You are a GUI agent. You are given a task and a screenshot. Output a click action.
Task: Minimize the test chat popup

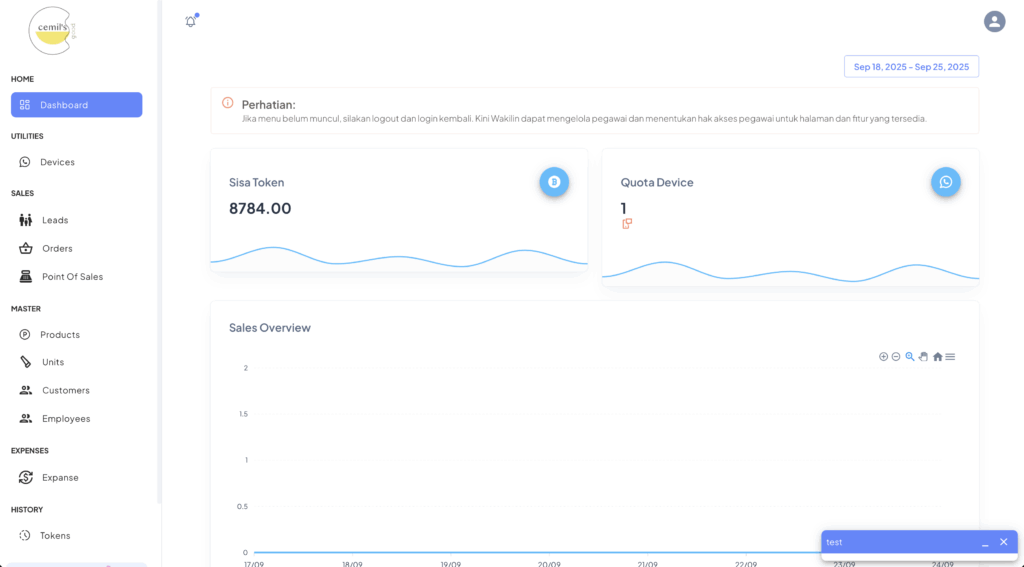985,542
